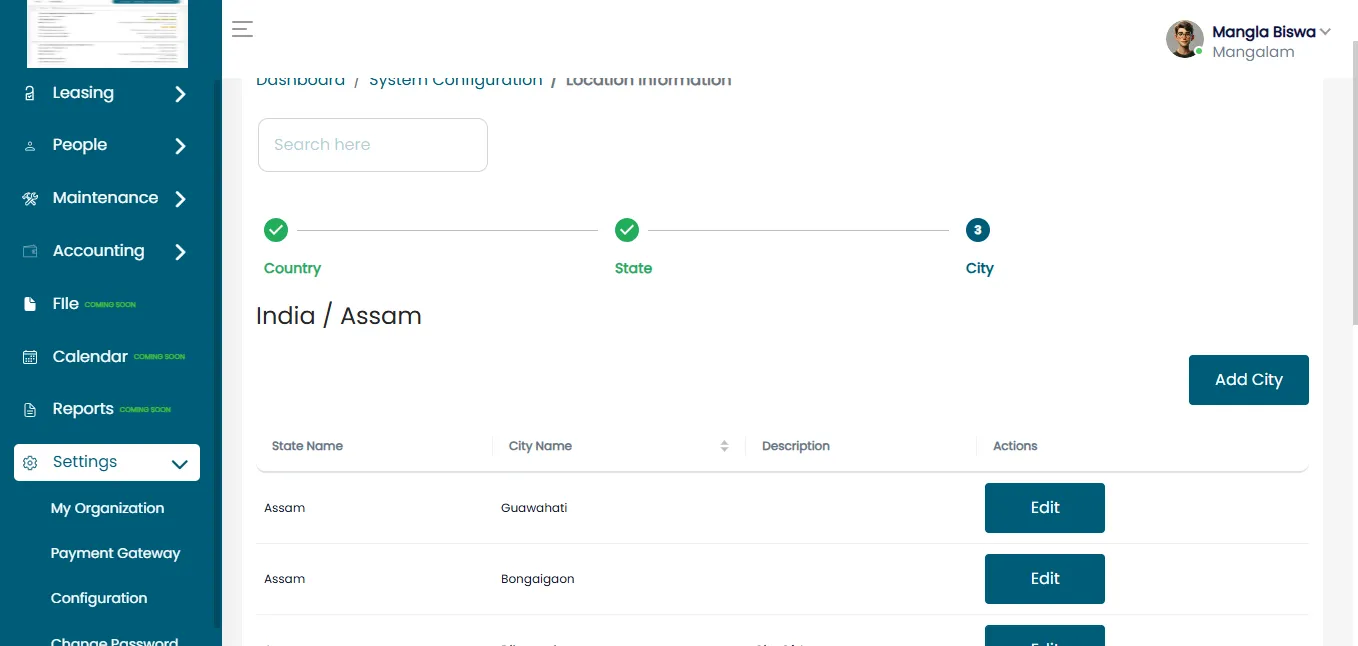This screenshot has height=646, width=1358.
Task: Click the India / Assam heading
Action: point(339,316)
